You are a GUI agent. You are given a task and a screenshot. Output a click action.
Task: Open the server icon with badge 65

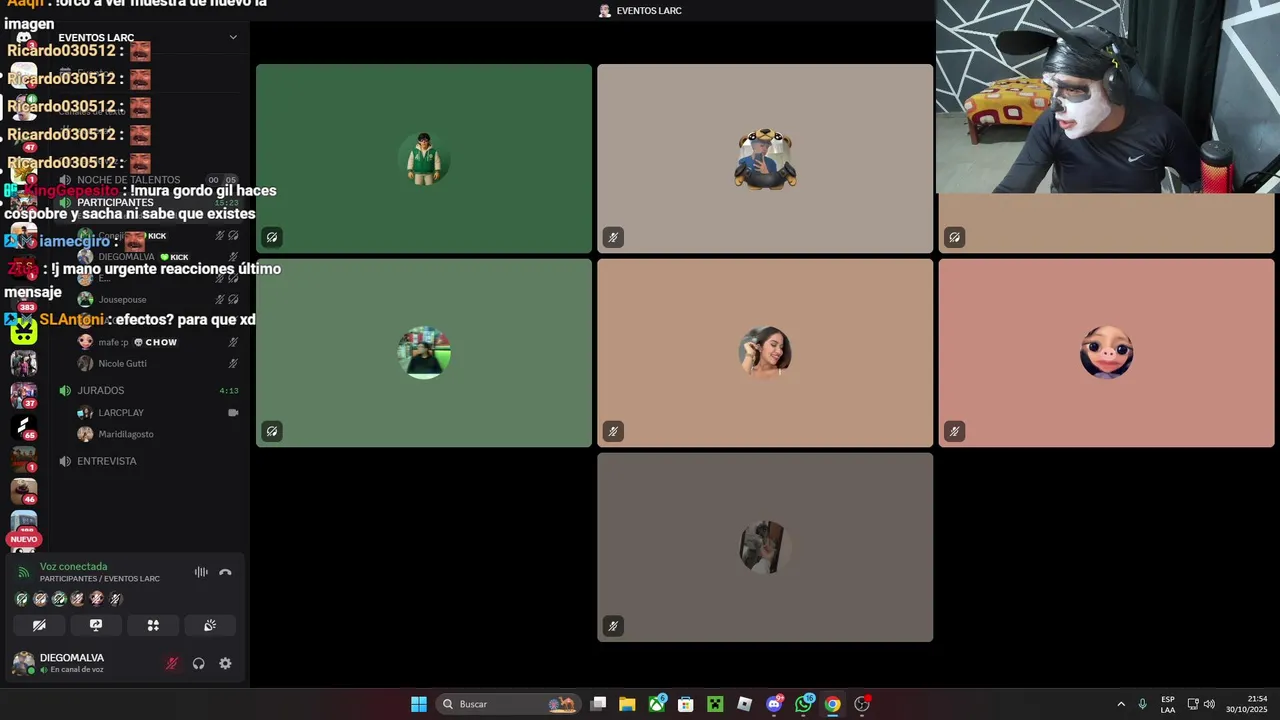pos(24,427)
